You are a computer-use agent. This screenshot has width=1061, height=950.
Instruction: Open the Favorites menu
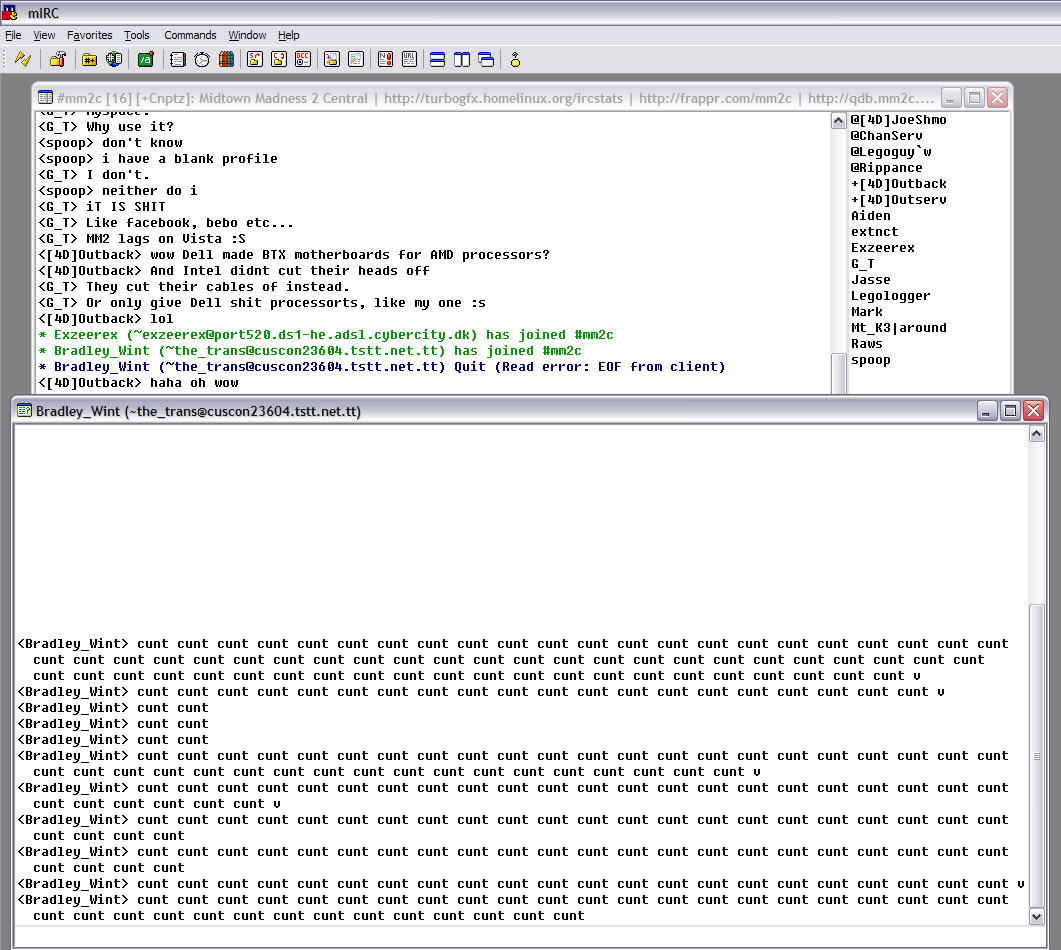tap(90, 35)
